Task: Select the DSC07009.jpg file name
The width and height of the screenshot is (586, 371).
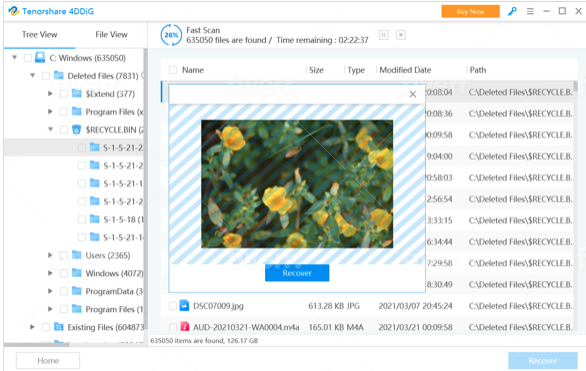Action: tap(218, 306)
